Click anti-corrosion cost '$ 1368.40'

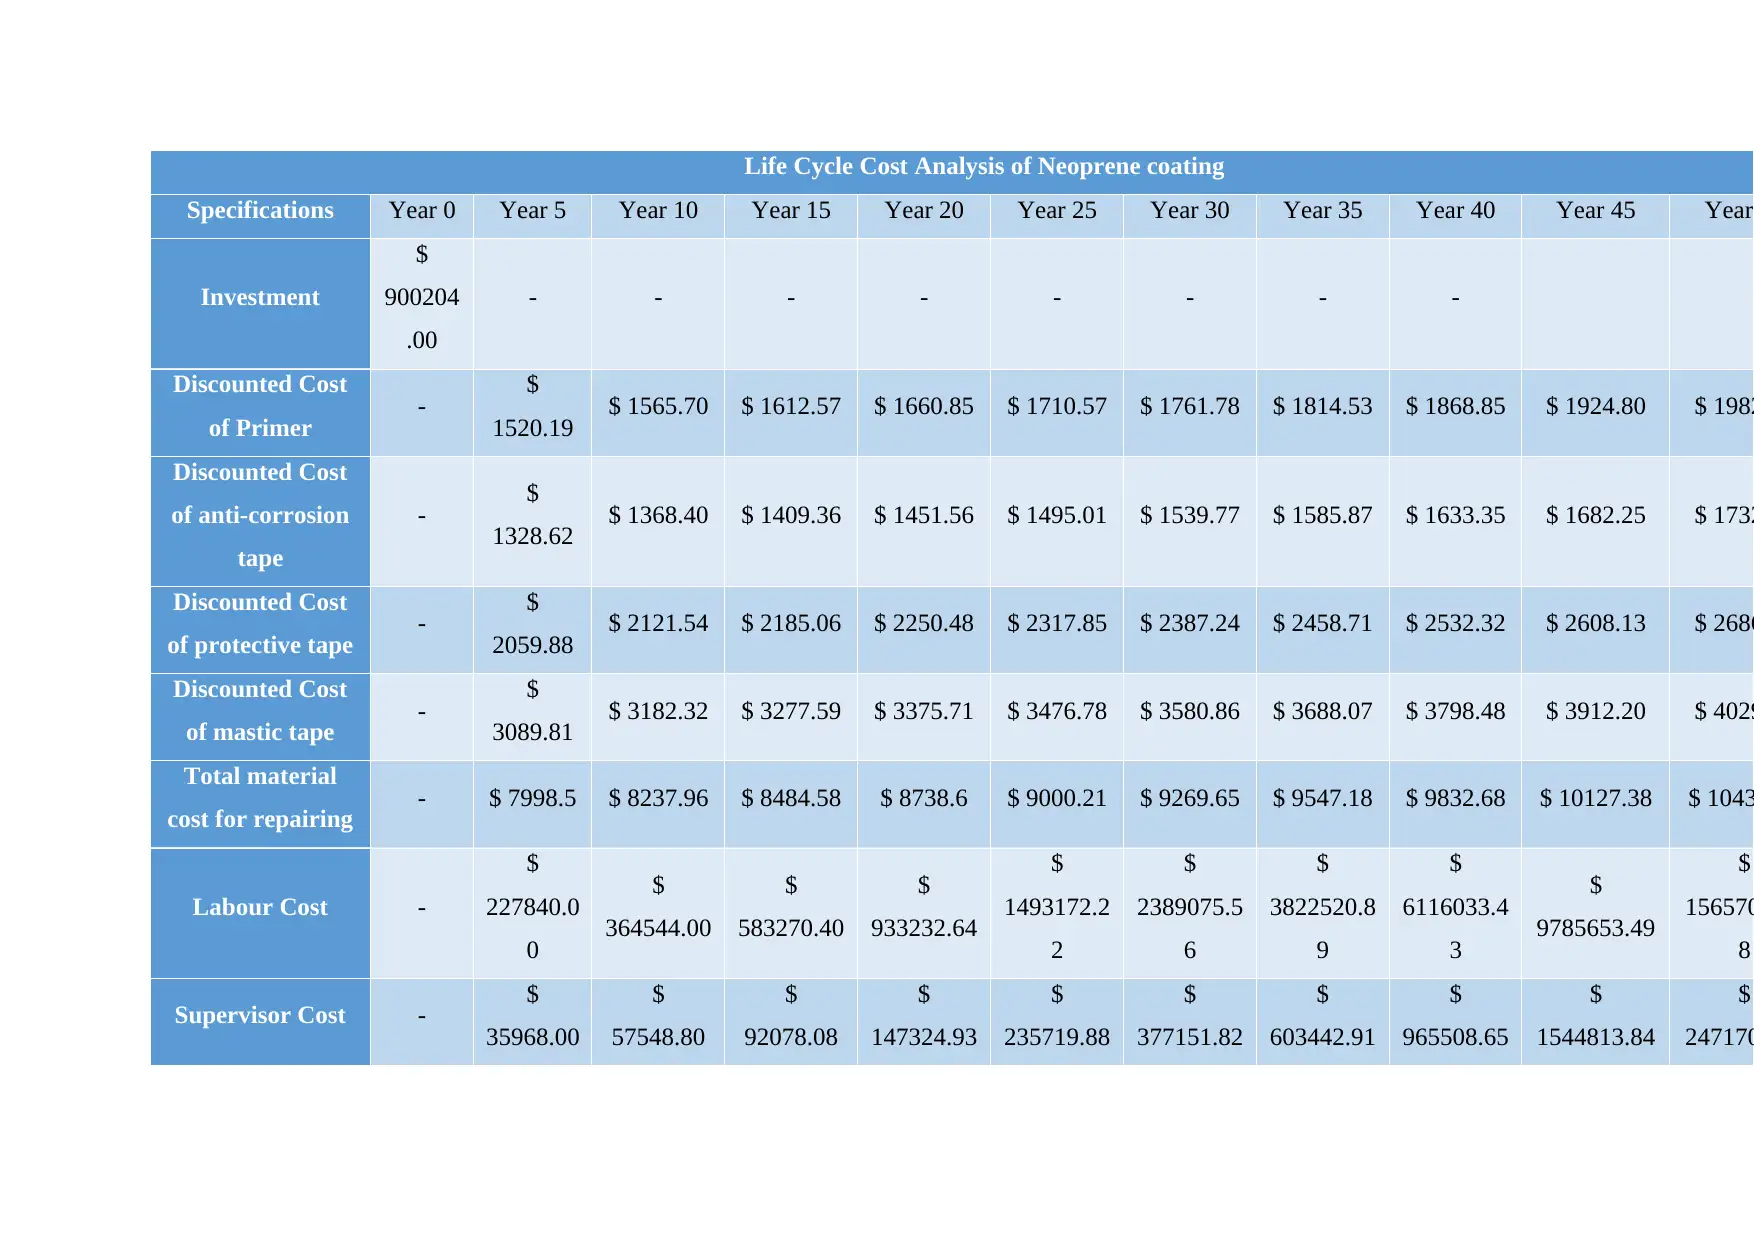click(658, 516)
